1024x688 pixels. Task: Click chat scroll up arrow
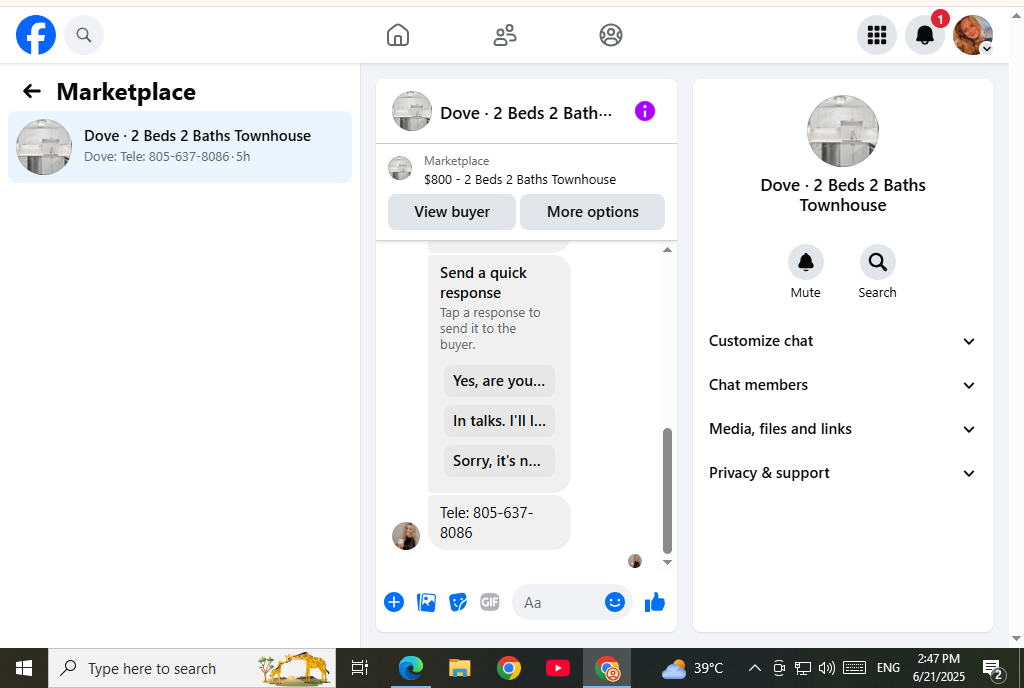667,250
